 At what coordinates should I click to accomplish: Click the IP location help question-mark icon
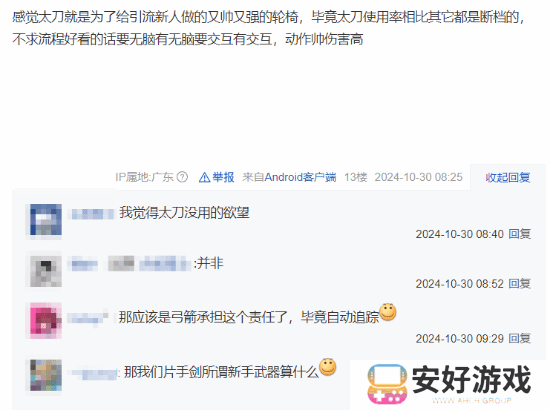click(x=182, y=177)
